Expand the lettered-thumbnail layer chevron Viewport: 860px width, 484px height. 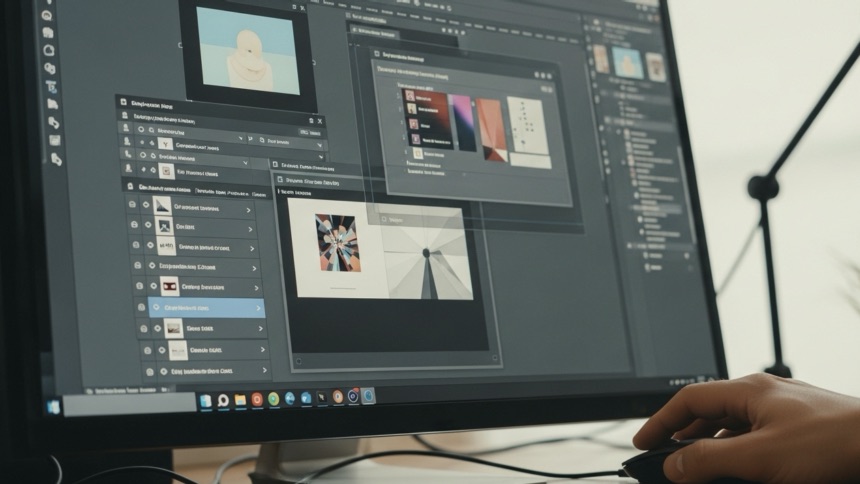pos(252,249)
